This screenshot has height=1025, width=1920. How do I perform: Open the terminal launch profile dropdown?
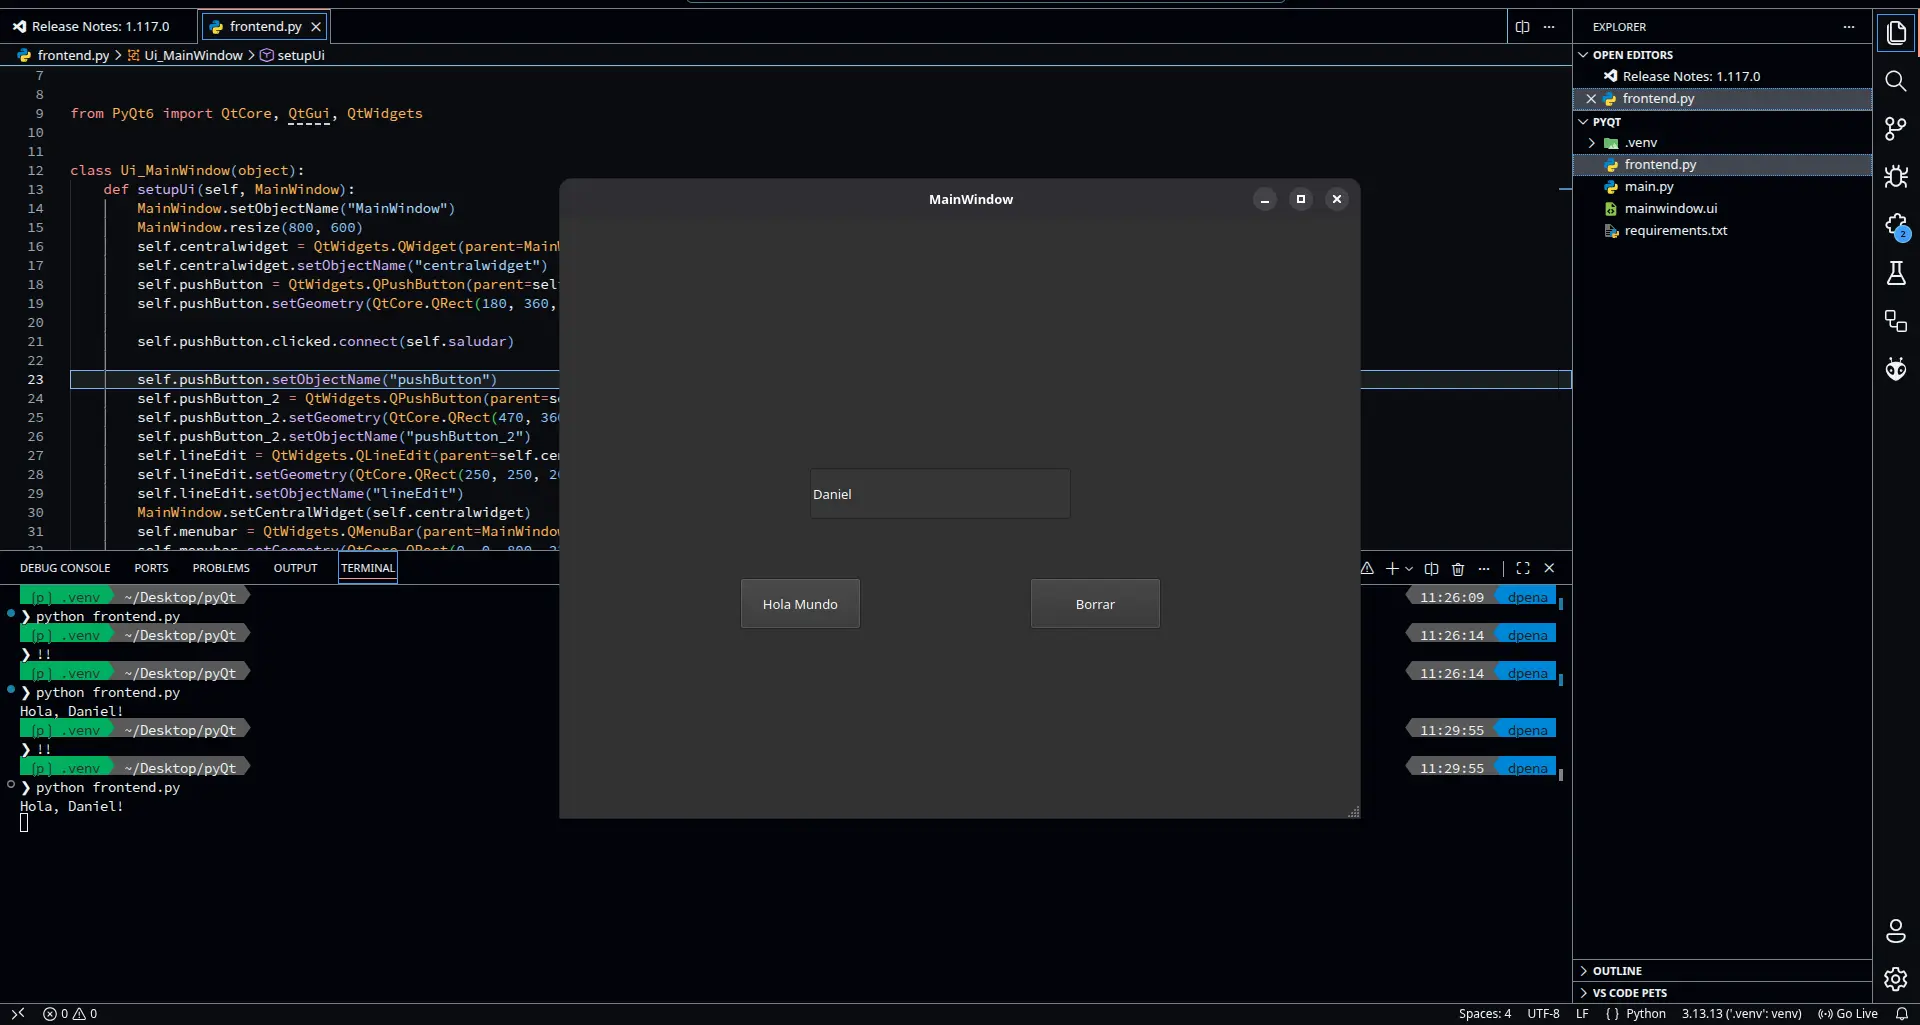click(x=1409, y=568)
